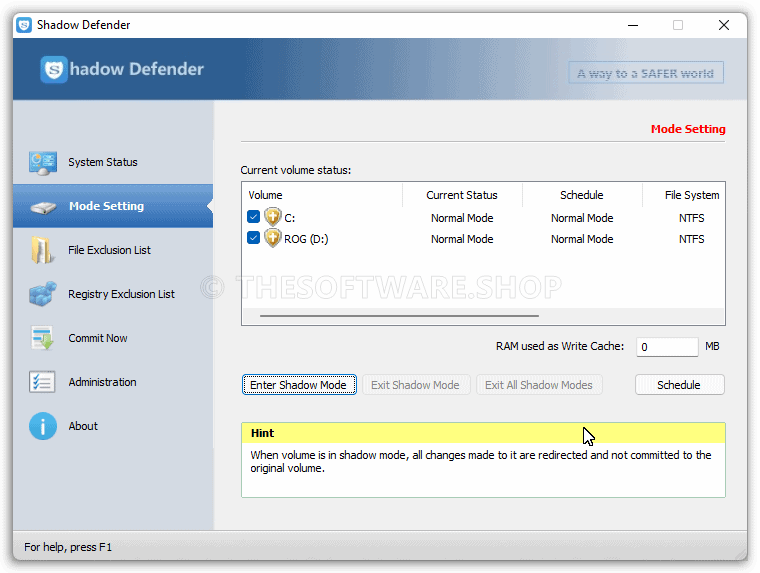
Task: Click the NTFS cell in the ROG (D:) row
Action: [691, 239]
